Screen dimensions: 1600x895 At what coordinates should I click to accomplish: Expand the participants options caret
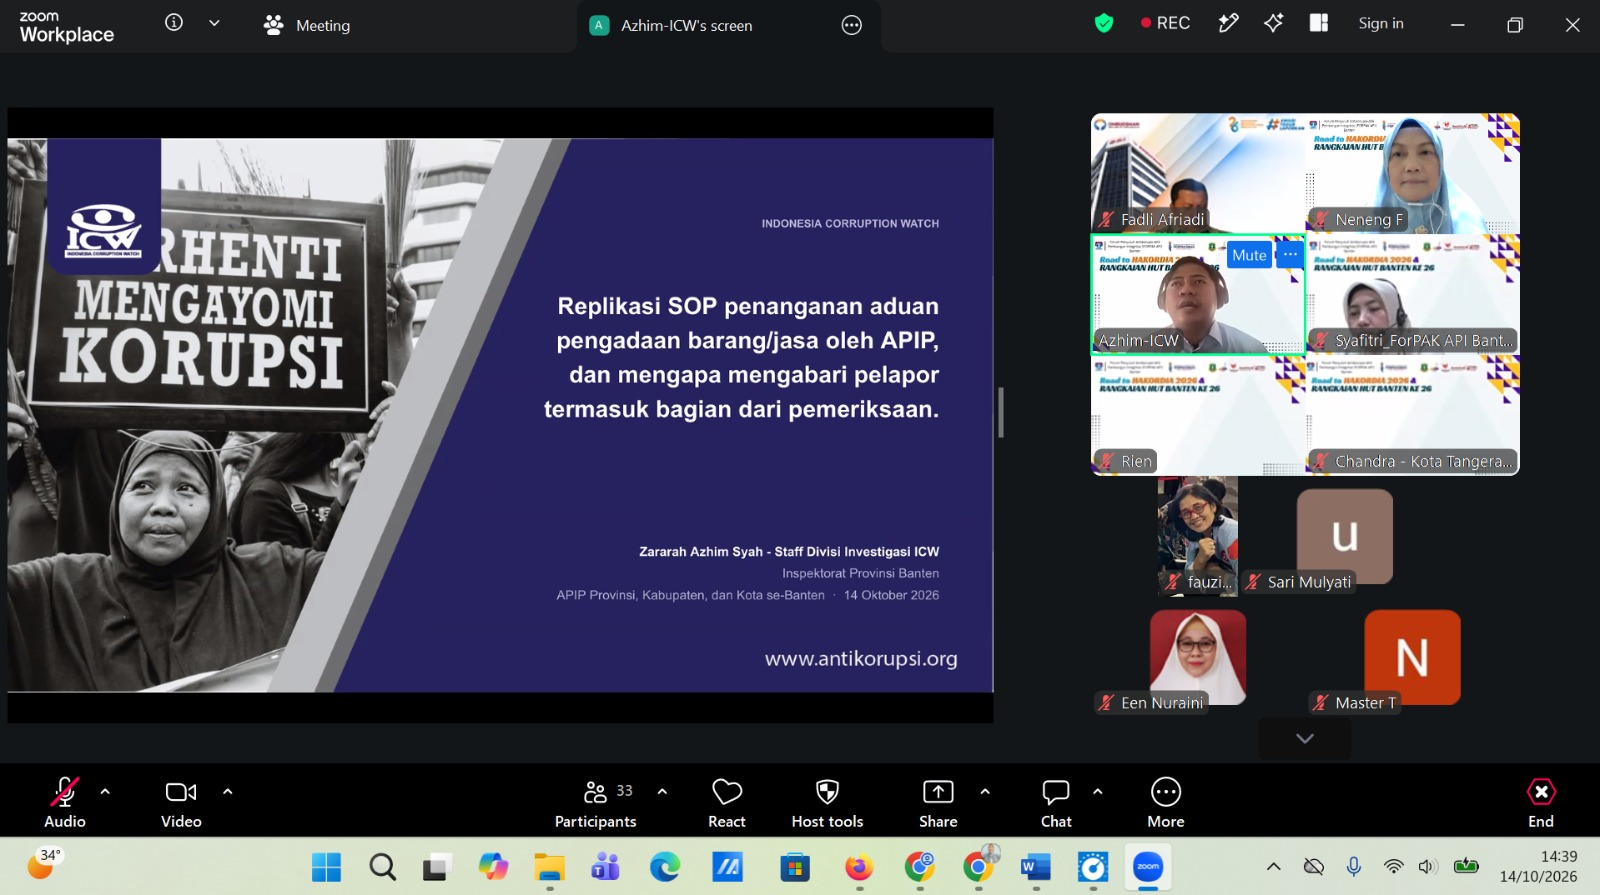(662, 791)
